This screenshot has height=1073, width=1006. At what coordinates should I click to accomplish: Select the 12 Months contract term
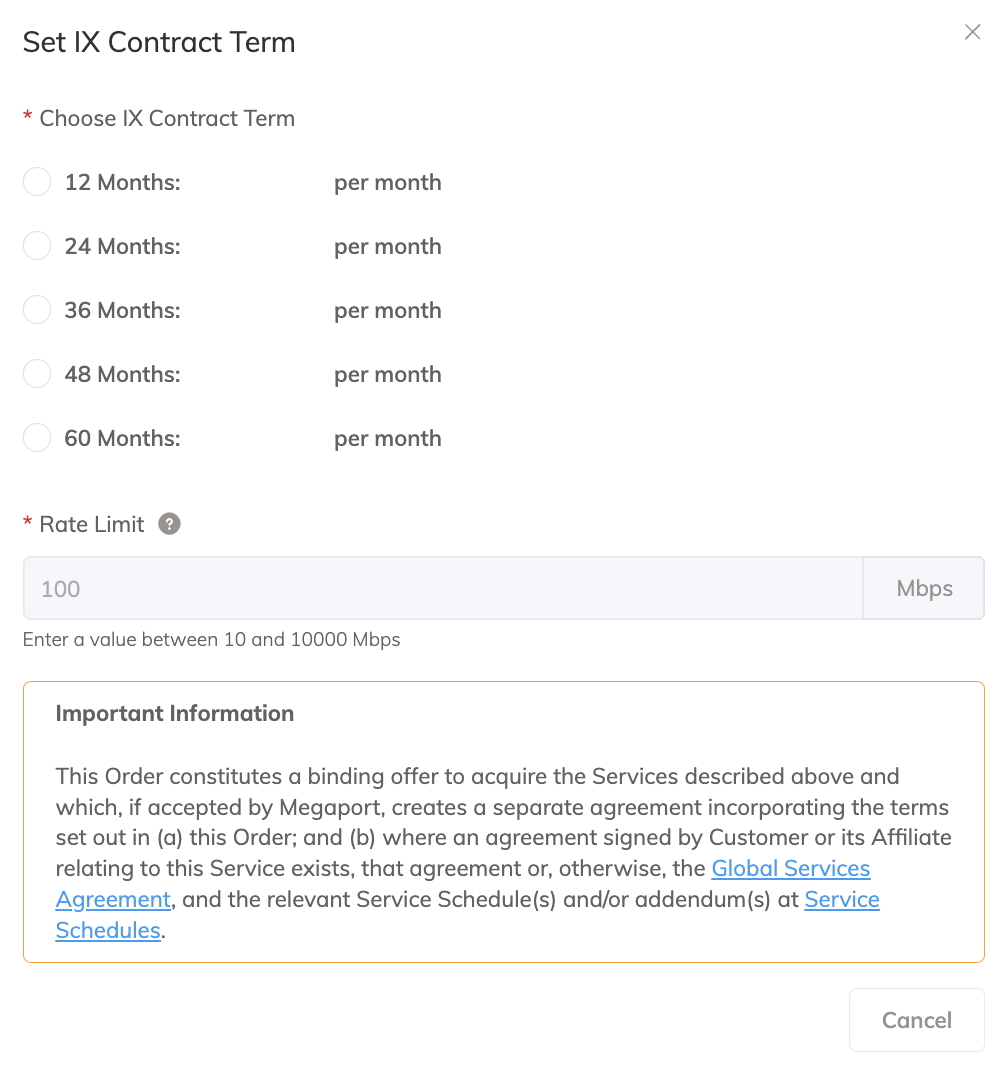click(x=36, y=181)
